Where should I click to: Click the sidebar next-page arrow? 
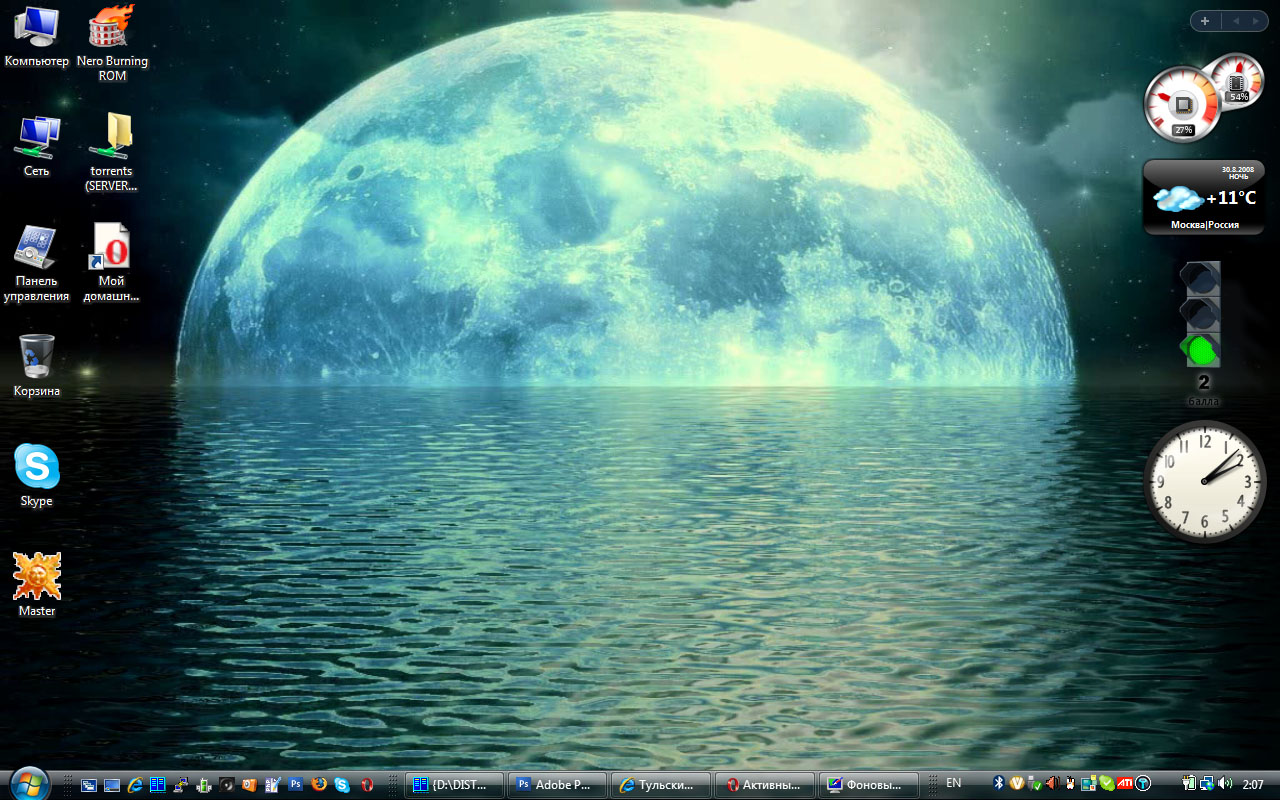[x=1256, y=21]
